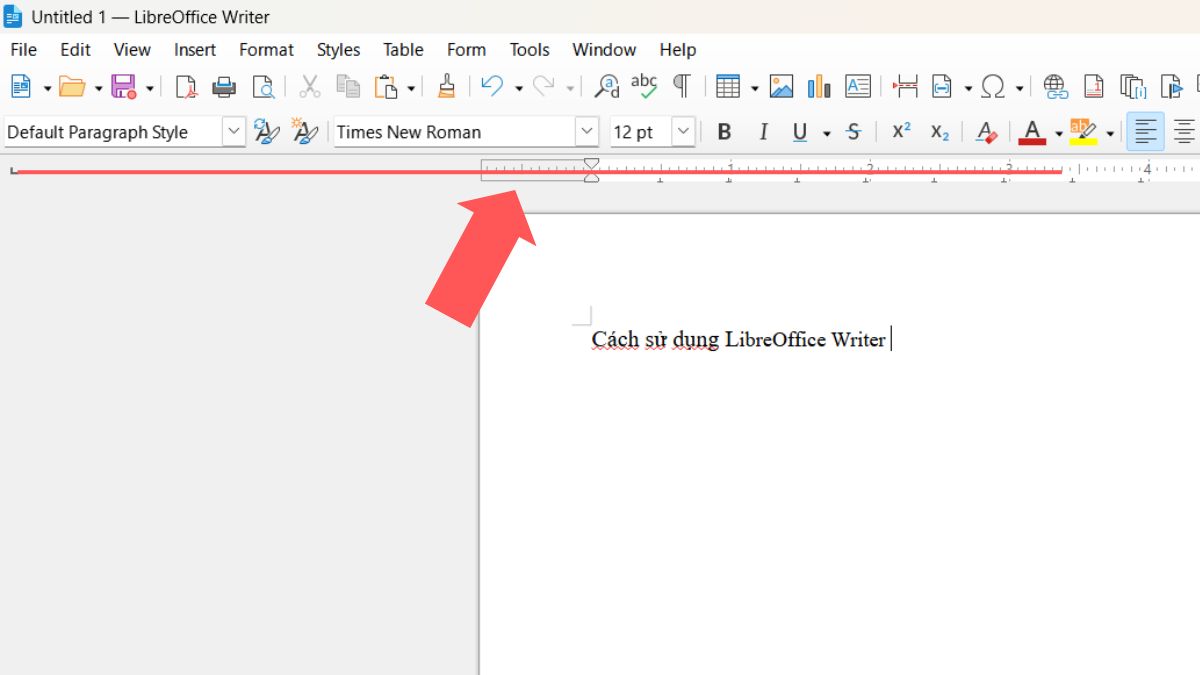The height and width of the screenshot is (675, 1200).
Task: Print the document with the printer icon
Action: point(224,87)
